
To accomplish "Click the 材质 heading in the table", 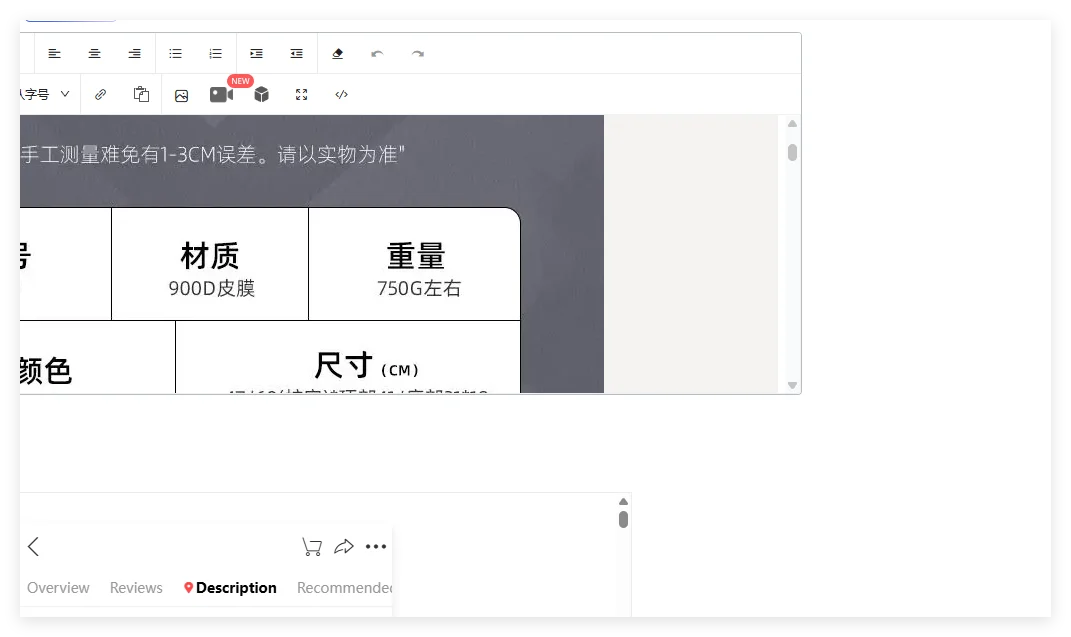I will [210, 256].
